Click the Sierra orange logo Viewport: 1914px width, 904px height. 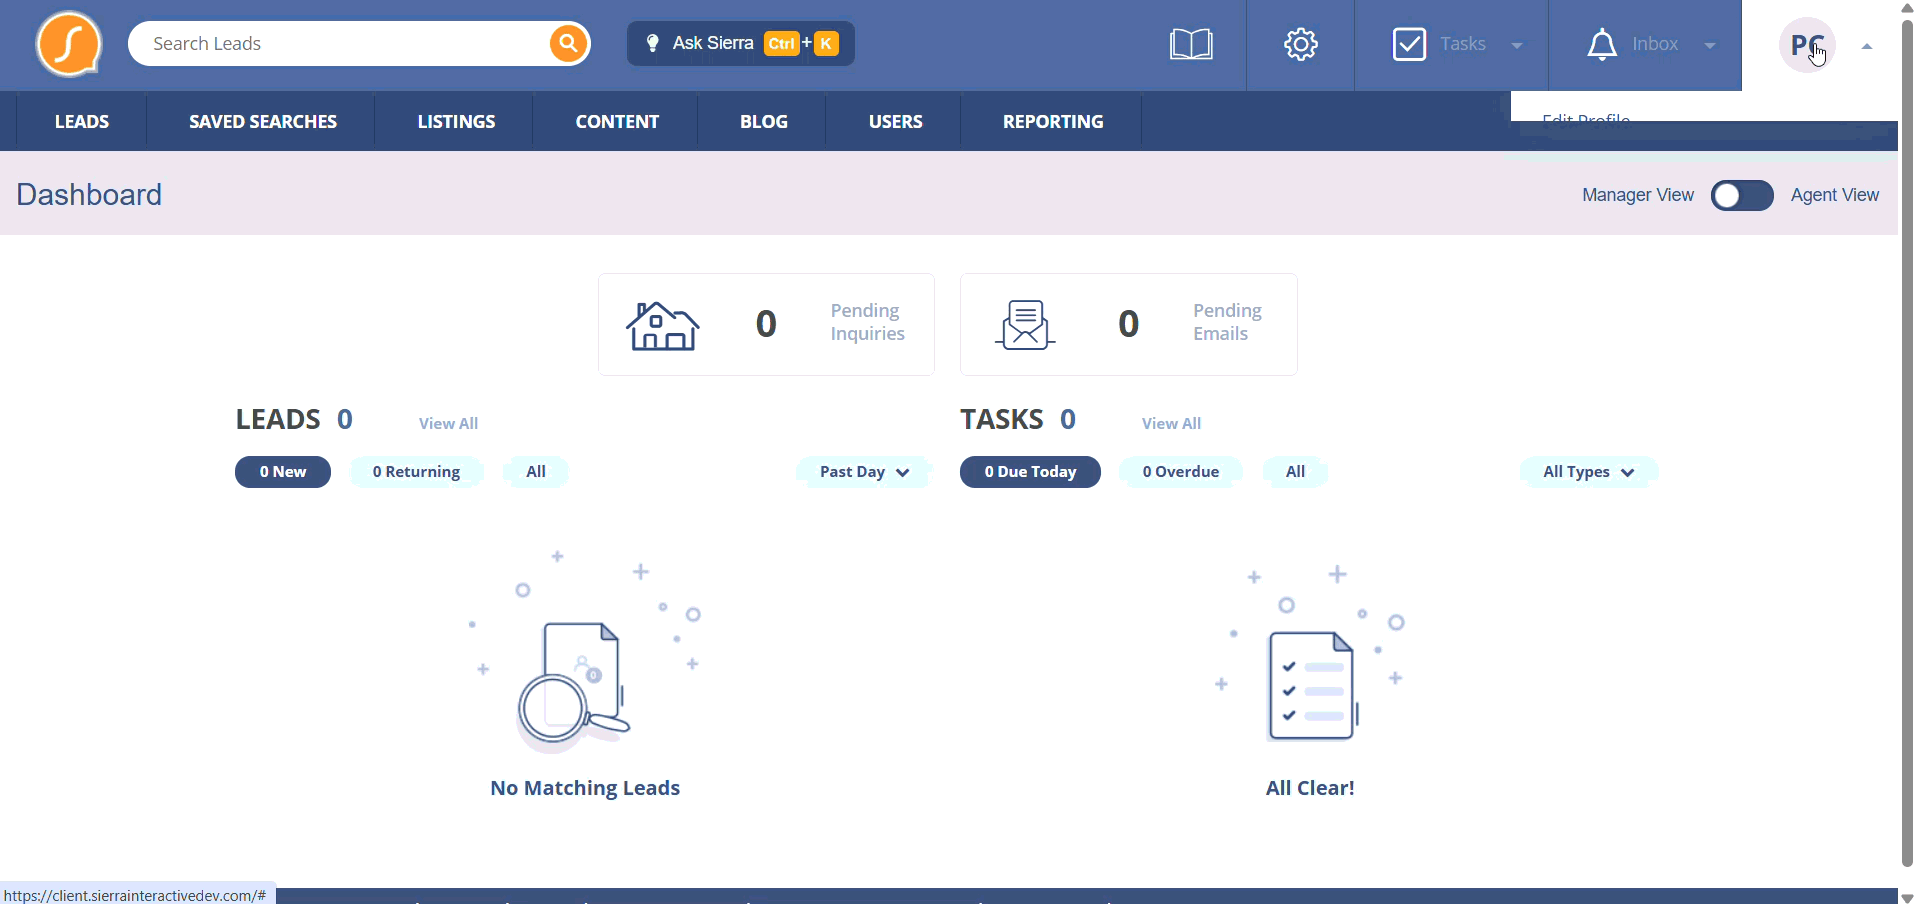69,44
